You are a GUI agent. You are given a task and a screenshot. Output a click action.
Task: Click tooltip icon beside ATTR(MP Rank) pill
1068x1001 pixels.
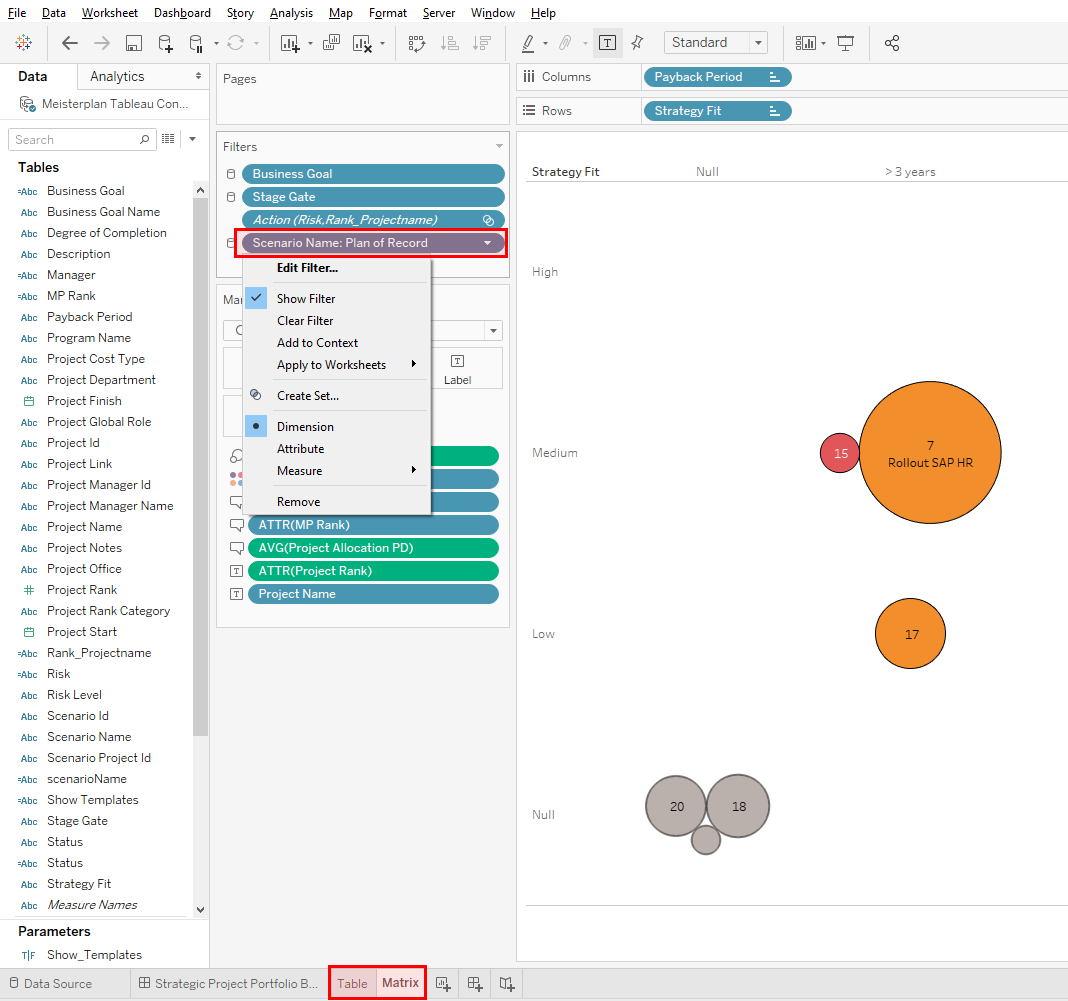click(x=237, y=525)
